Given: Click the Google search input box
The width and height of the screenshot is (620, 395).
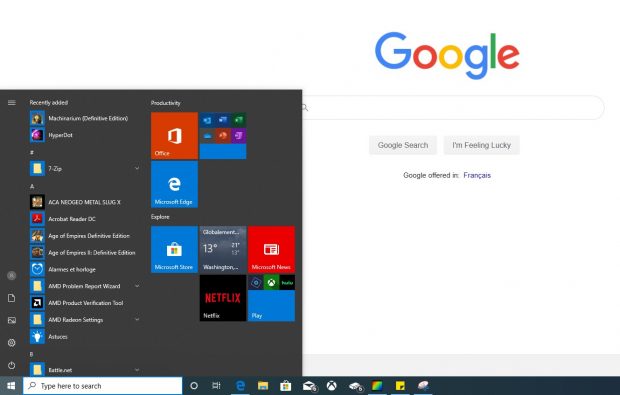Looking at the screenshot, I should click(x=453, y=107).
